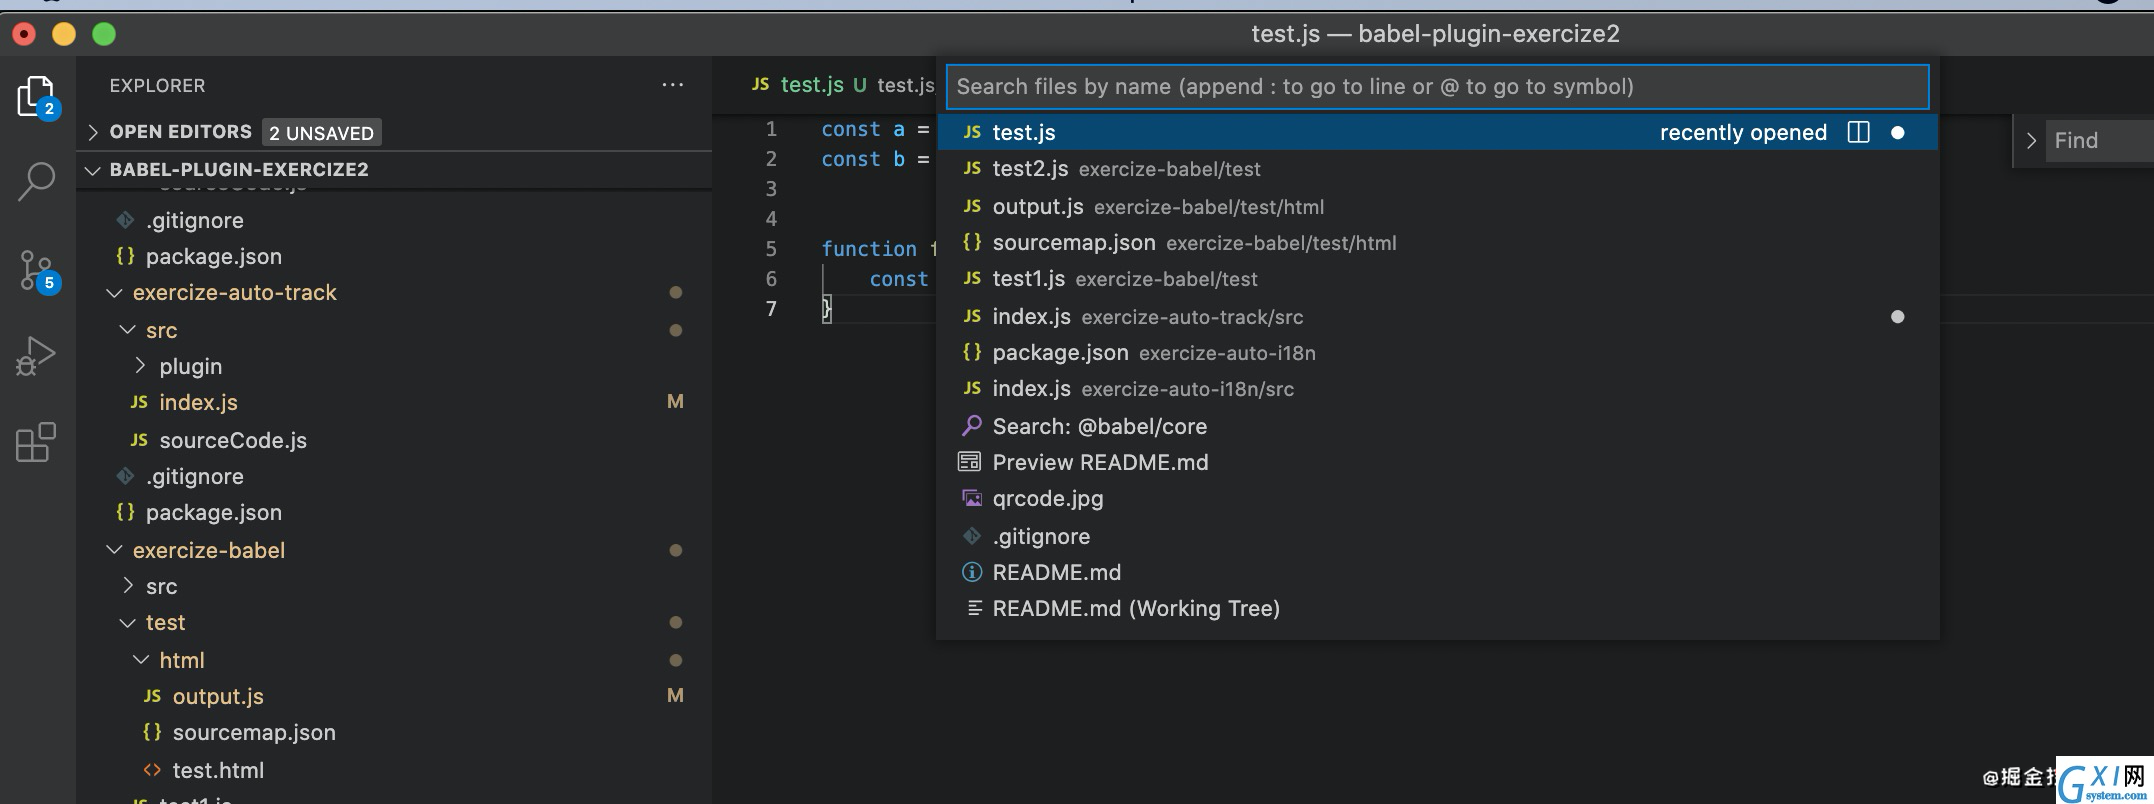The height and width of the screenshot is (804, 2154).
Task: Open the Search view in activity bar
Action: click(37, 182)
